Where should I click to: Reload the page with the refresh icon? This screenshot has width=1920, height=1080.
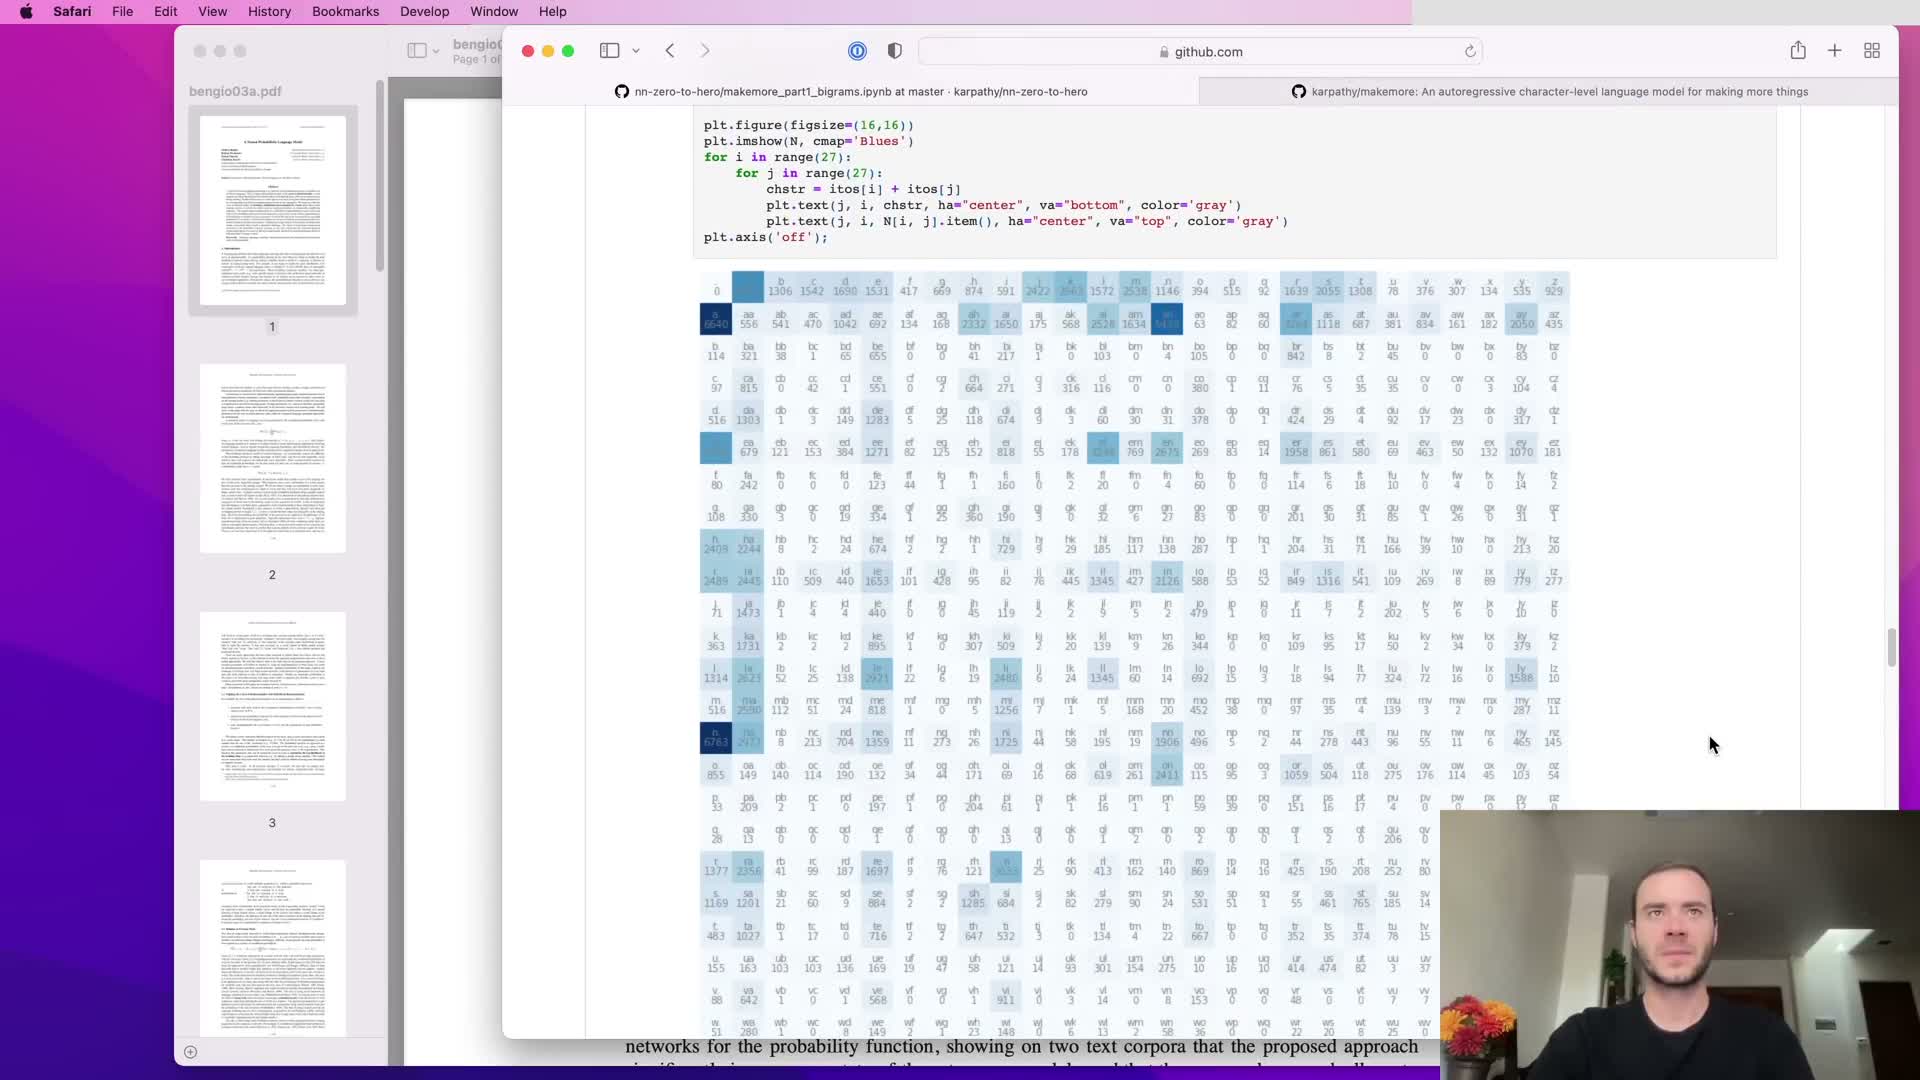[1470, 52]
